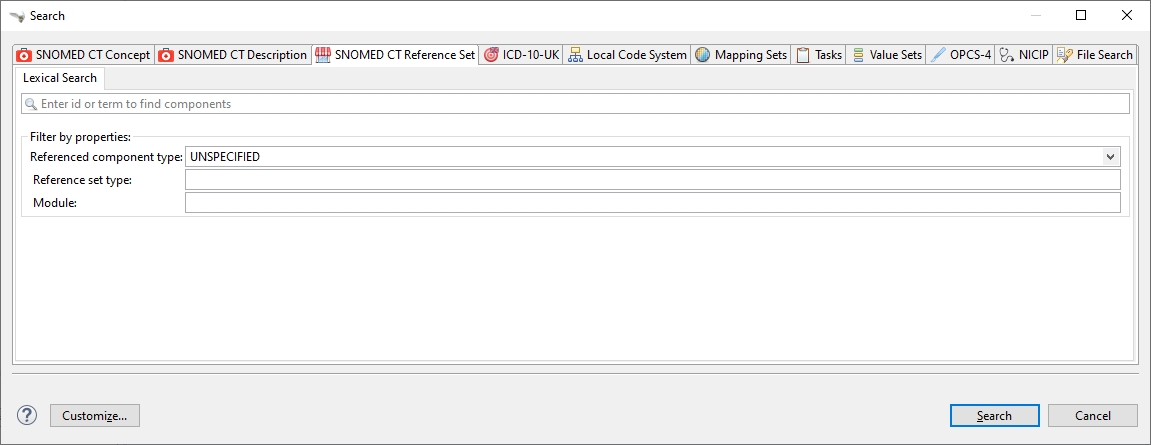Image resolution: width=1151 pixels, height=445 pixels.
Task: Click the NICIP stethoscope icon
Action: point(1007,55)
